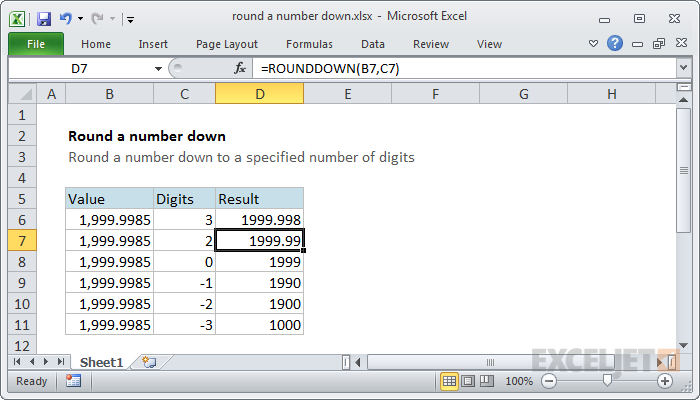Select row 11 header
This screenshot has width=700, height=400.
coord(22,325)
